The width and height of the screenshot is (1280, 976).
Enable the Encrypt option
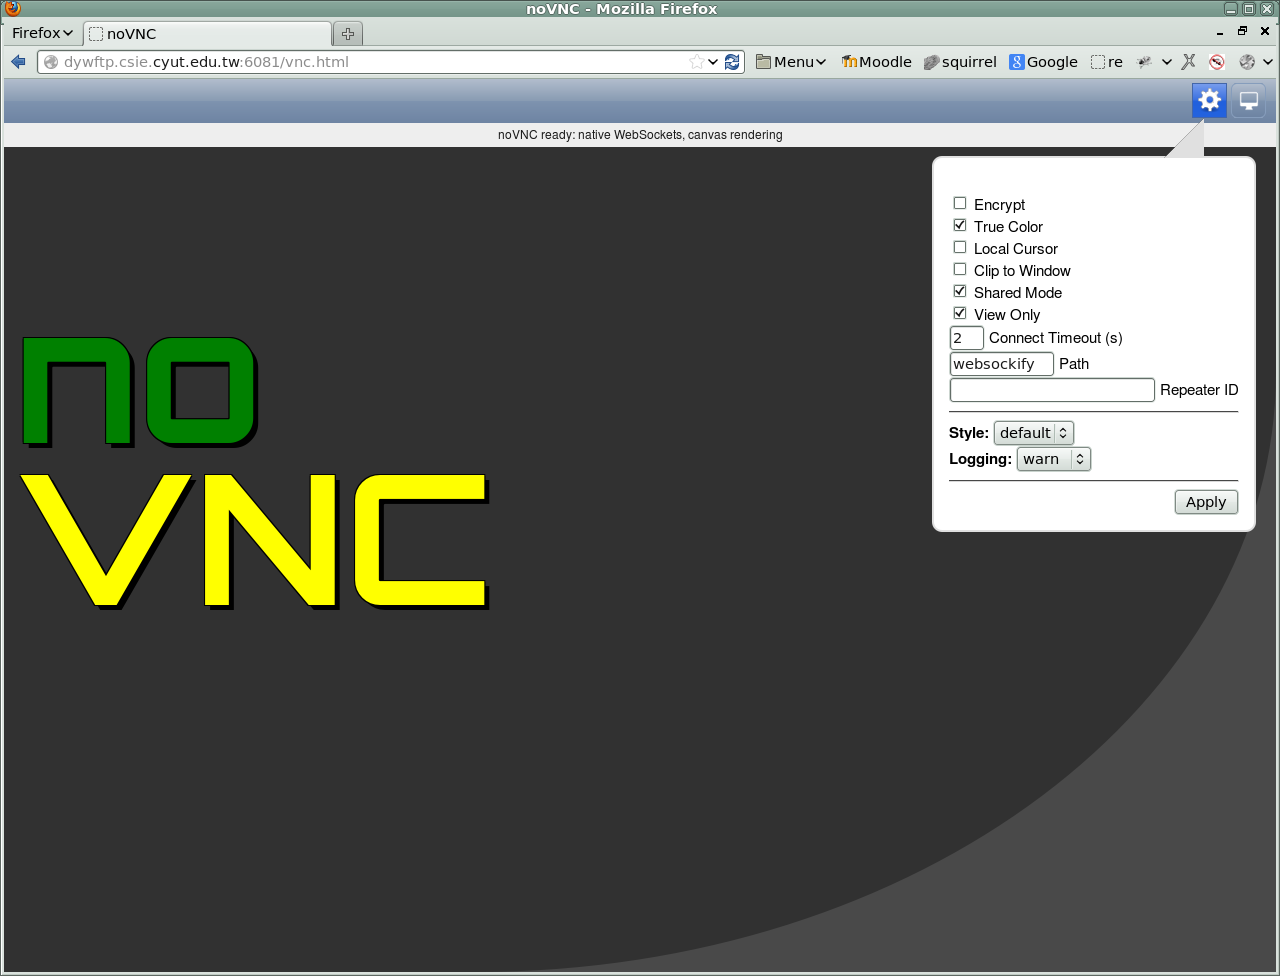point(959,202)
